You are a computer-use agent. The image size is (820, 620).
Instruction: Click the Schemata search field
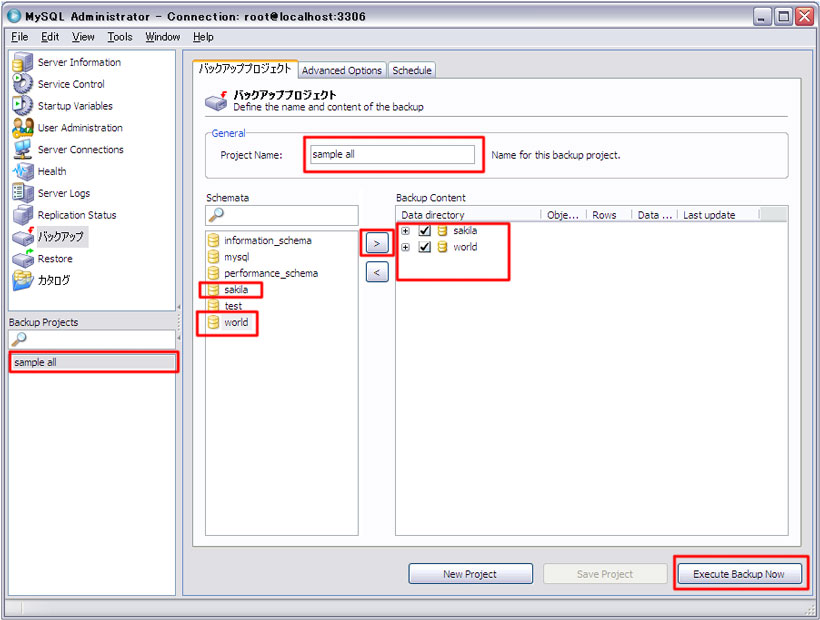click(x=282, y=215)
